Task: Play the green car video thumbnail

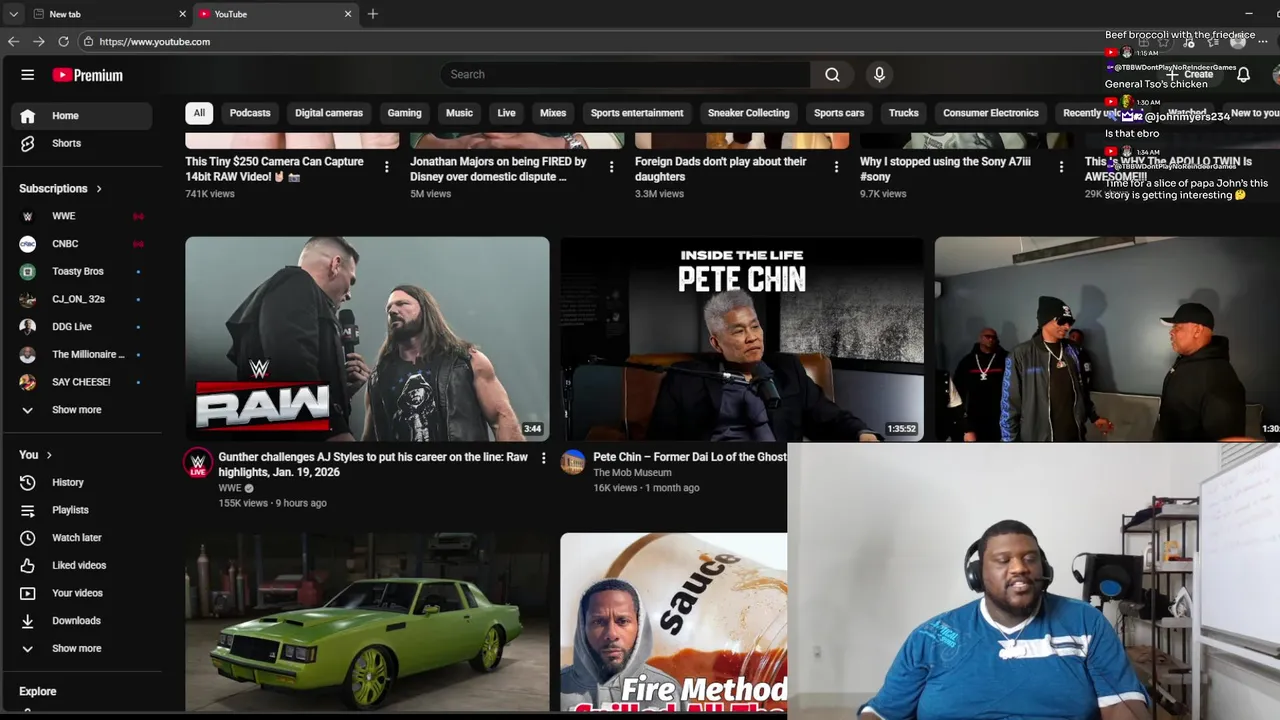Action: coord(367,622)
